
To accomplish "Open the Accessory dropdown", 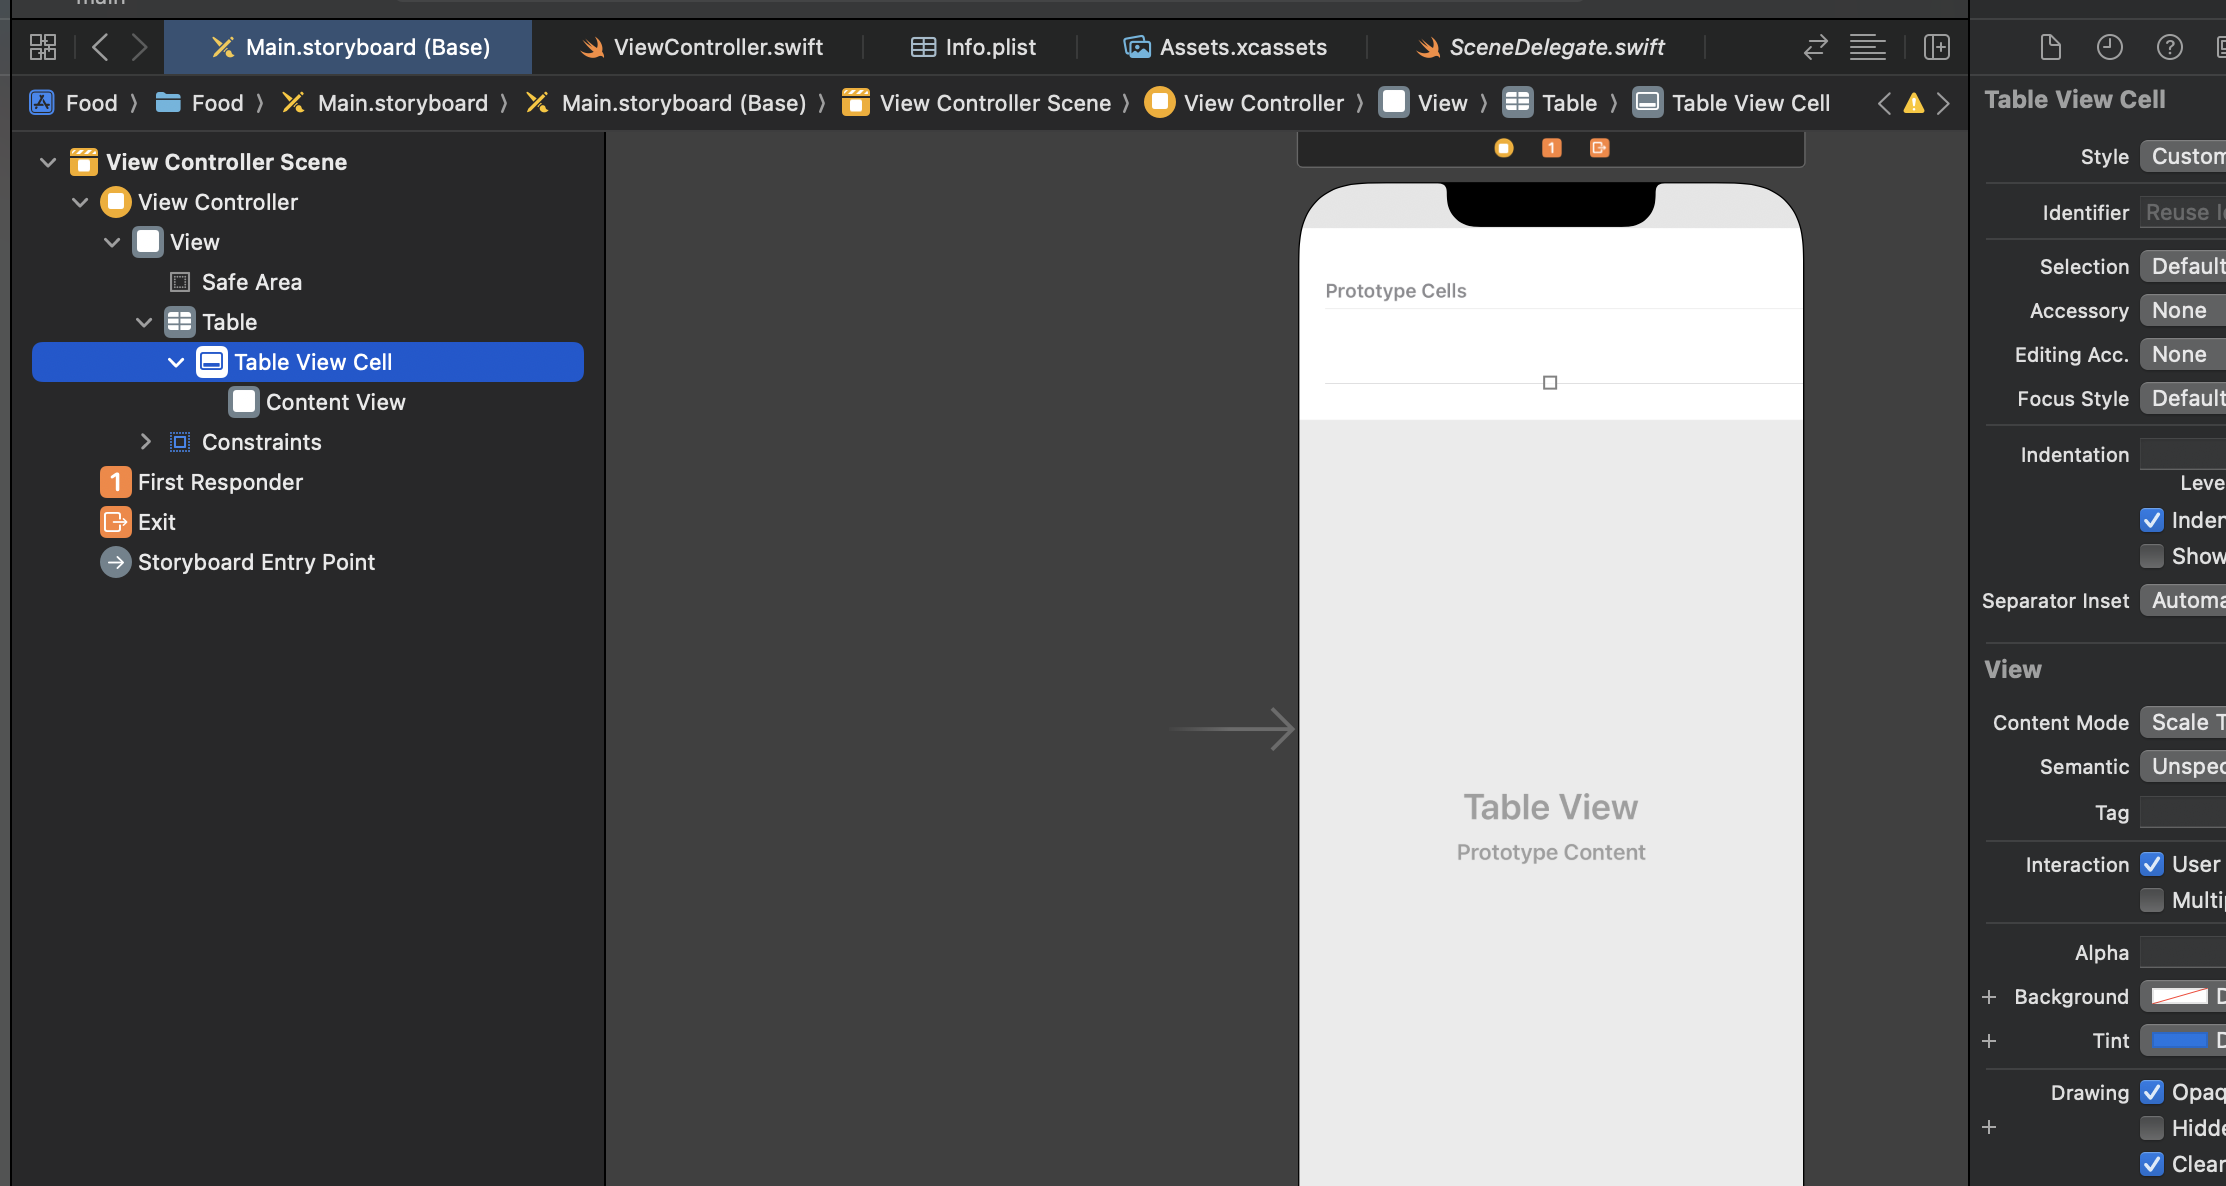I will pyautogui.click(x=2183, y=311).
